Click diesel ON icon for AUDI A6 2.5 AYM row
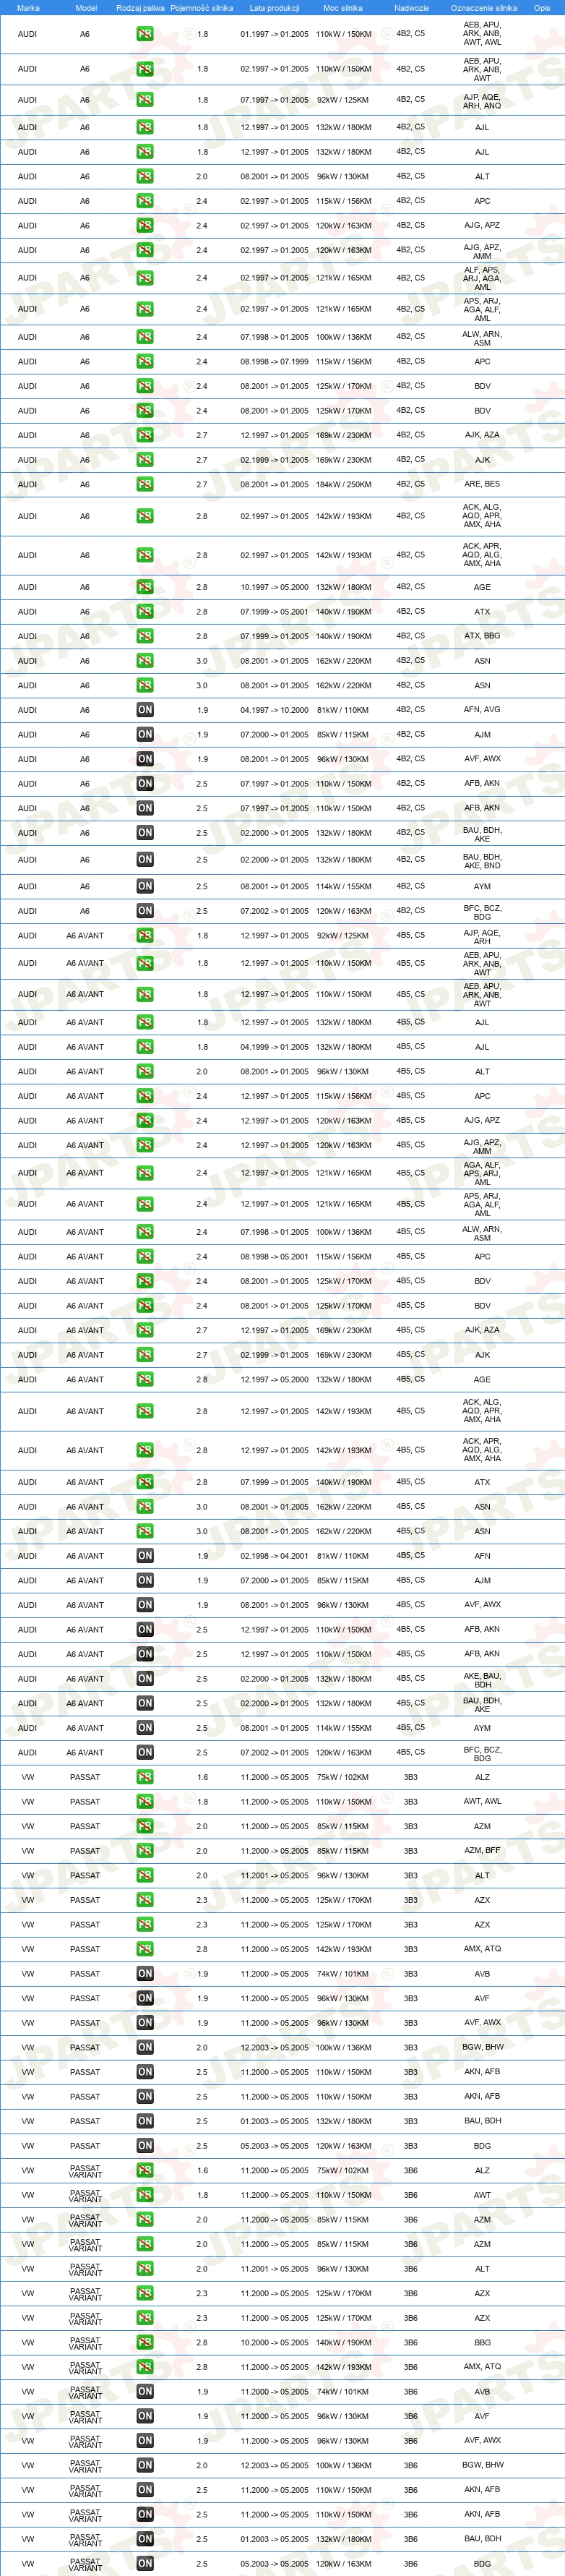 point(145,886)
